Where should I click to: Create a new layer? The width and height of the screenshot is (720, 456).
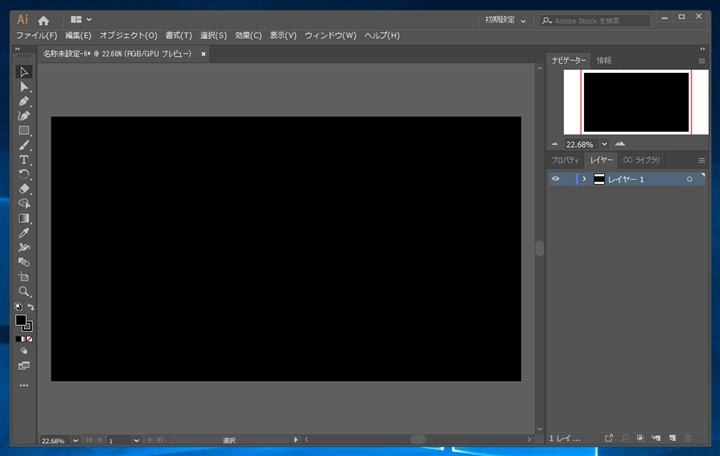[672, 438]
